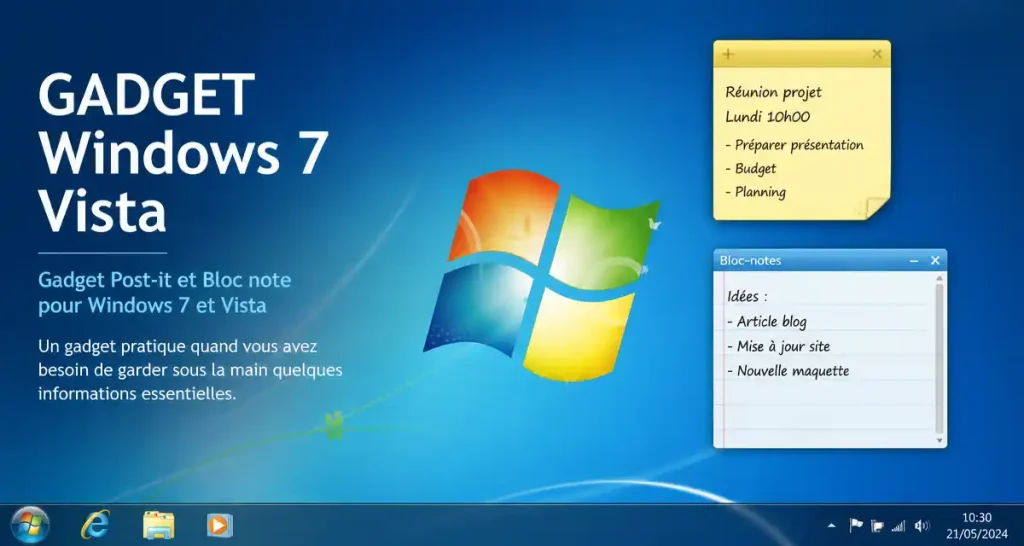Viewport: 1024px width, 546px height.
Task: Click the "- Budget" line in Post-it
Action: 750,169
